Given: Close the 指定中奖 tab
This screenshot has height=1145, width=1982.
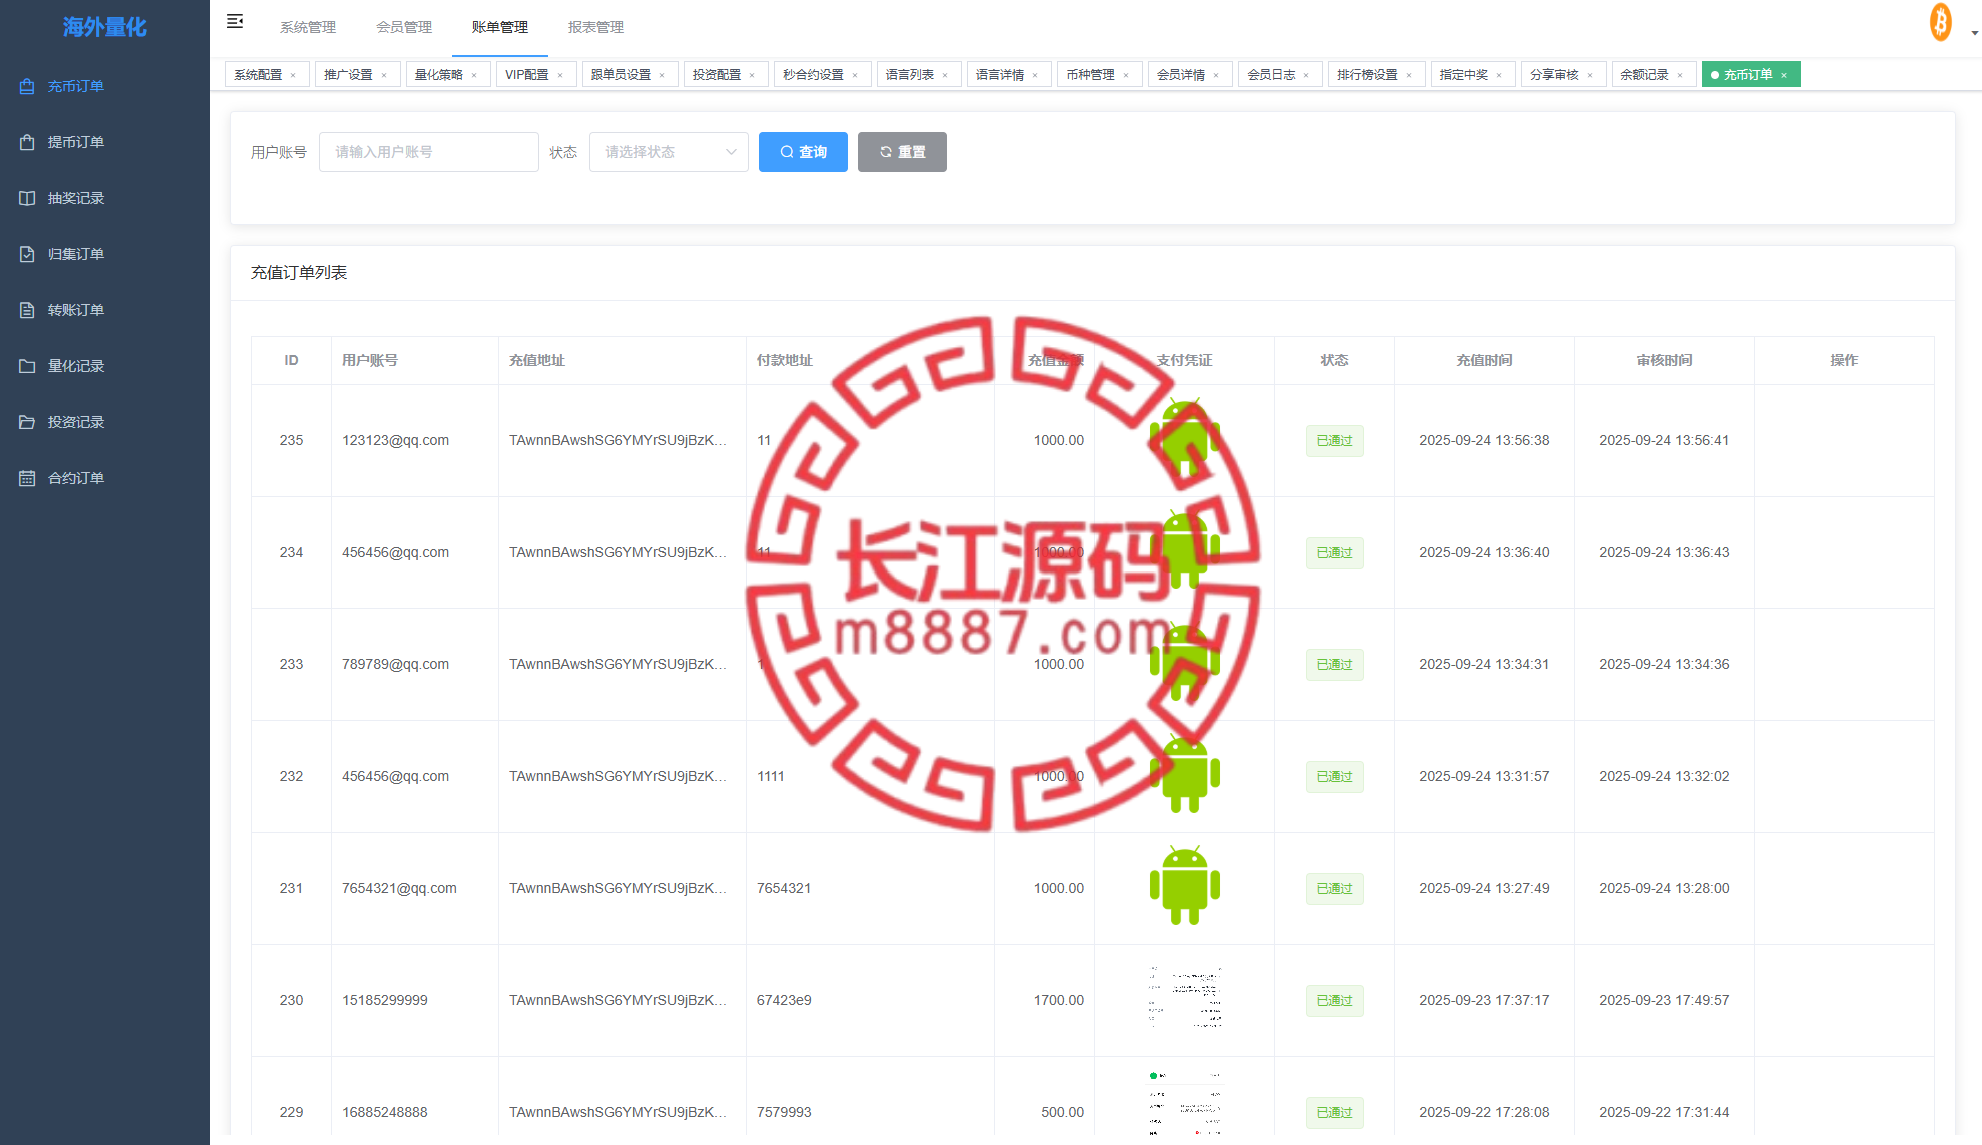Looking at the screenshot, I should tap(1499, 76).
